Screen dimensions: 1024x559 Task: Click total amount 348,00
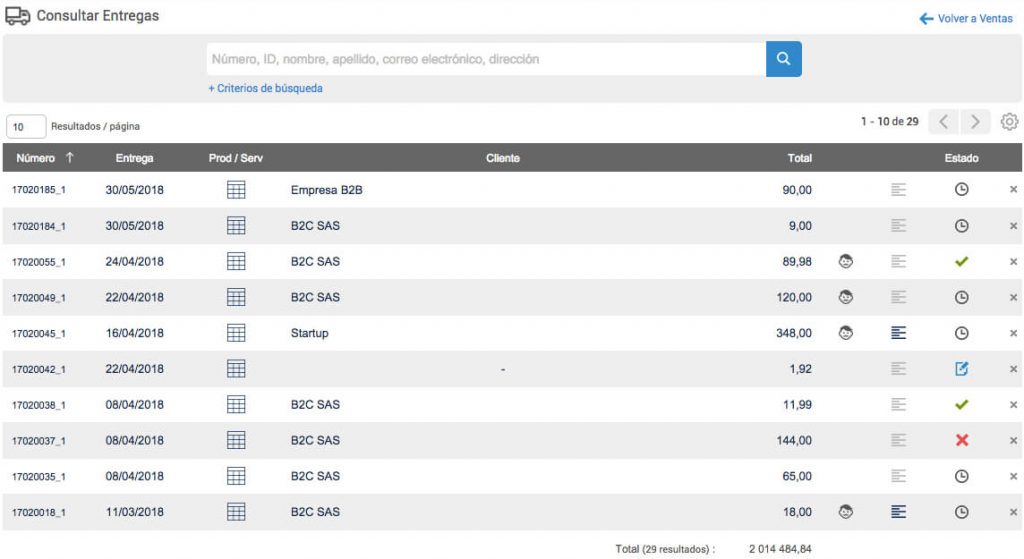(793, 333)
